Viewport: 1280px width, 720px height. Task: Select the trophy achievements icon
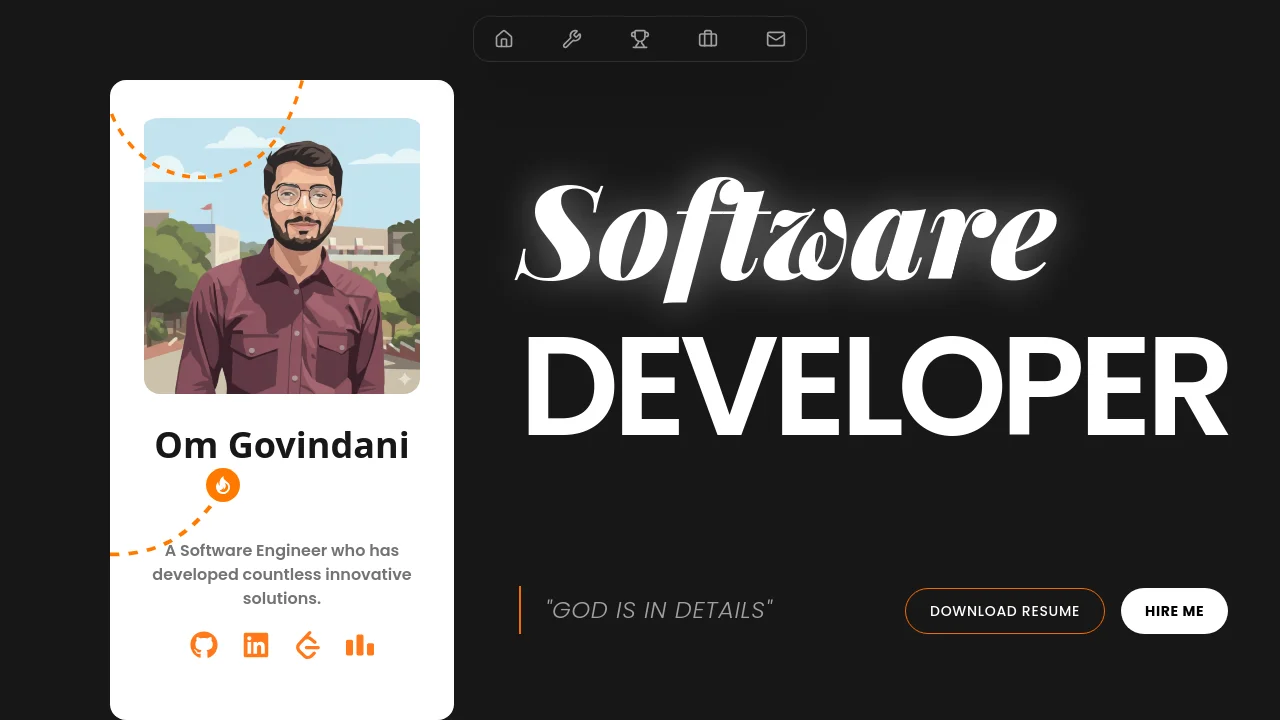pos(640,39)
